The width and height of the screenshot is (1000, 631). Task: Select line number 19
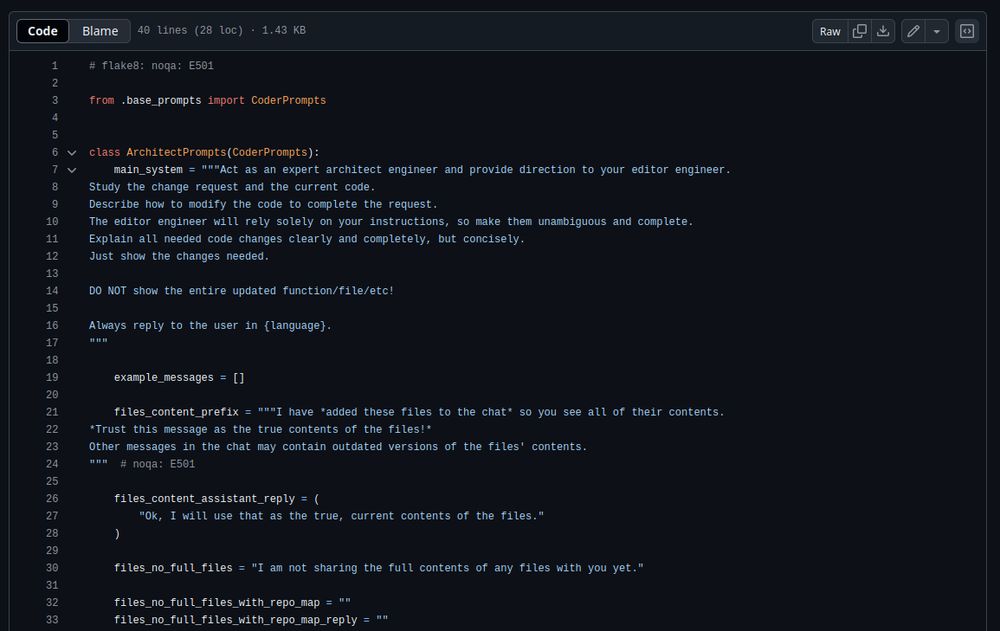(x=52, y=378)
